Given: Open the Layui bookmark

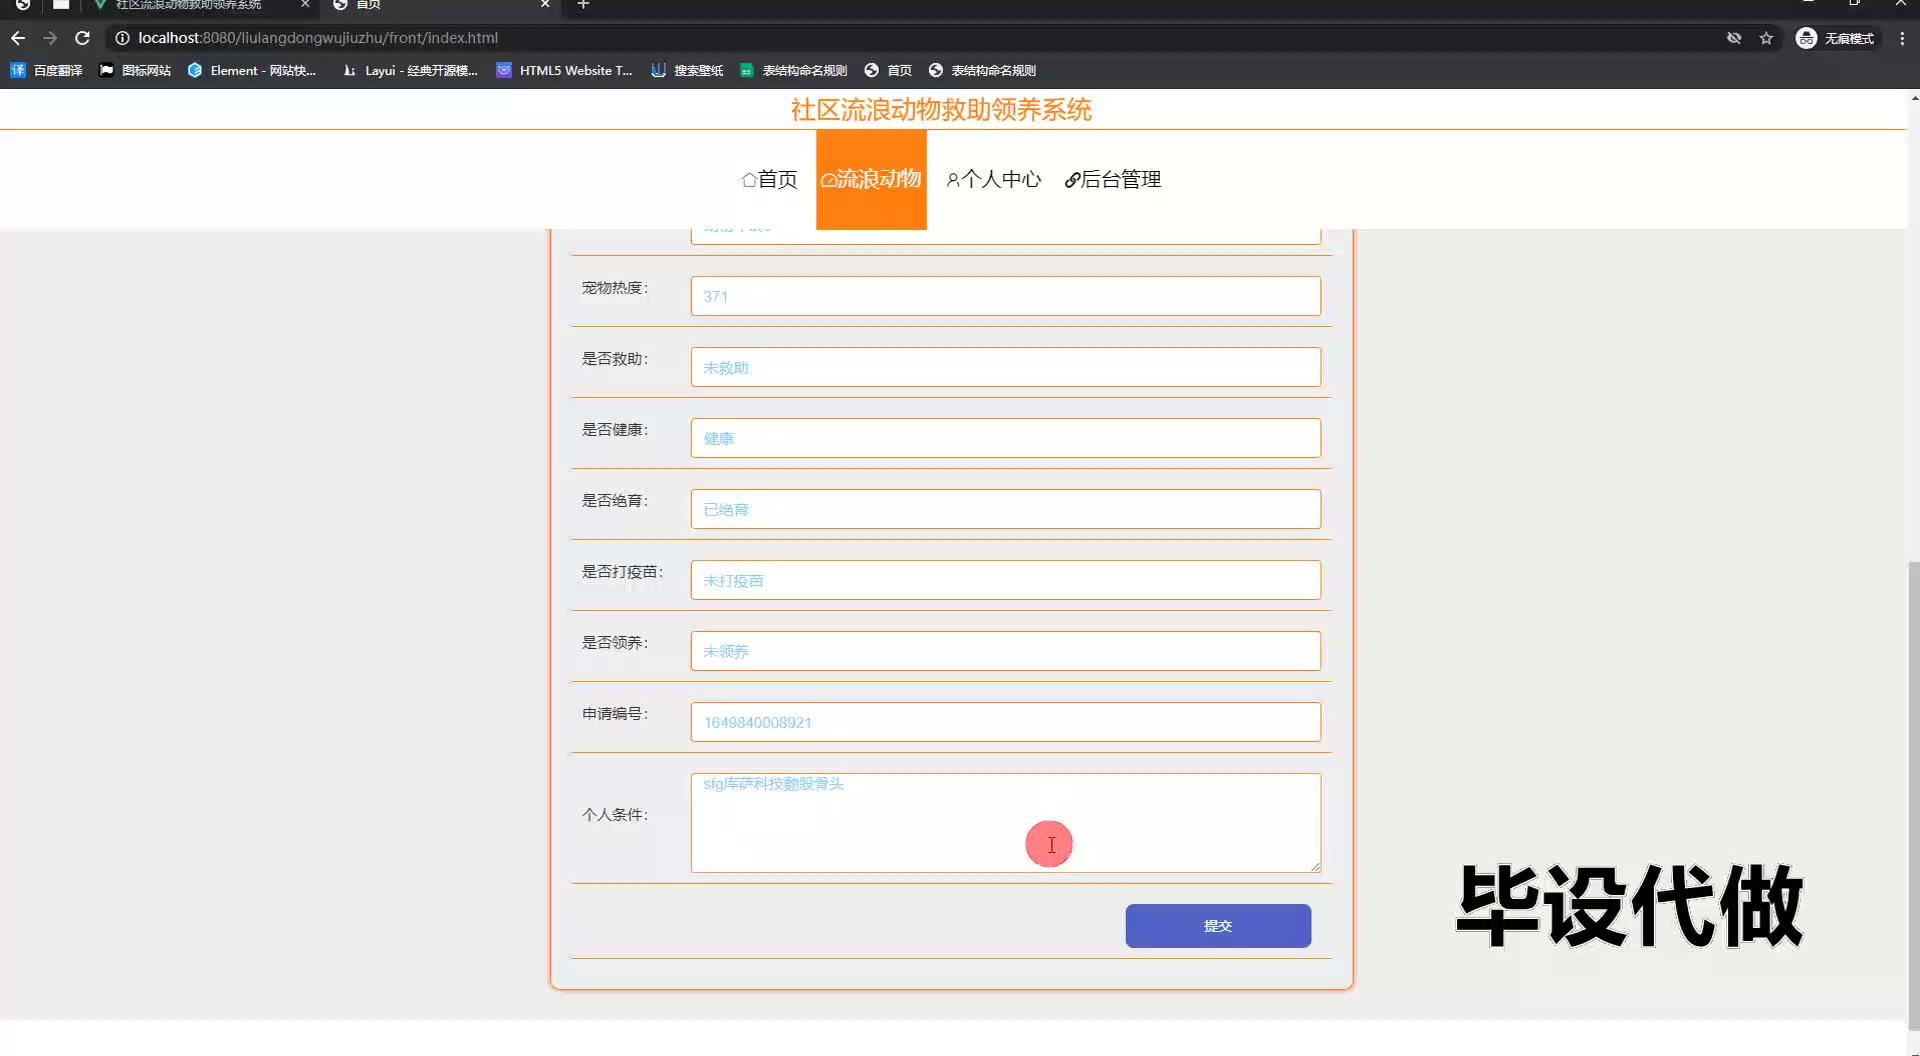Looking at the screenshot, I should click(410, 70).
